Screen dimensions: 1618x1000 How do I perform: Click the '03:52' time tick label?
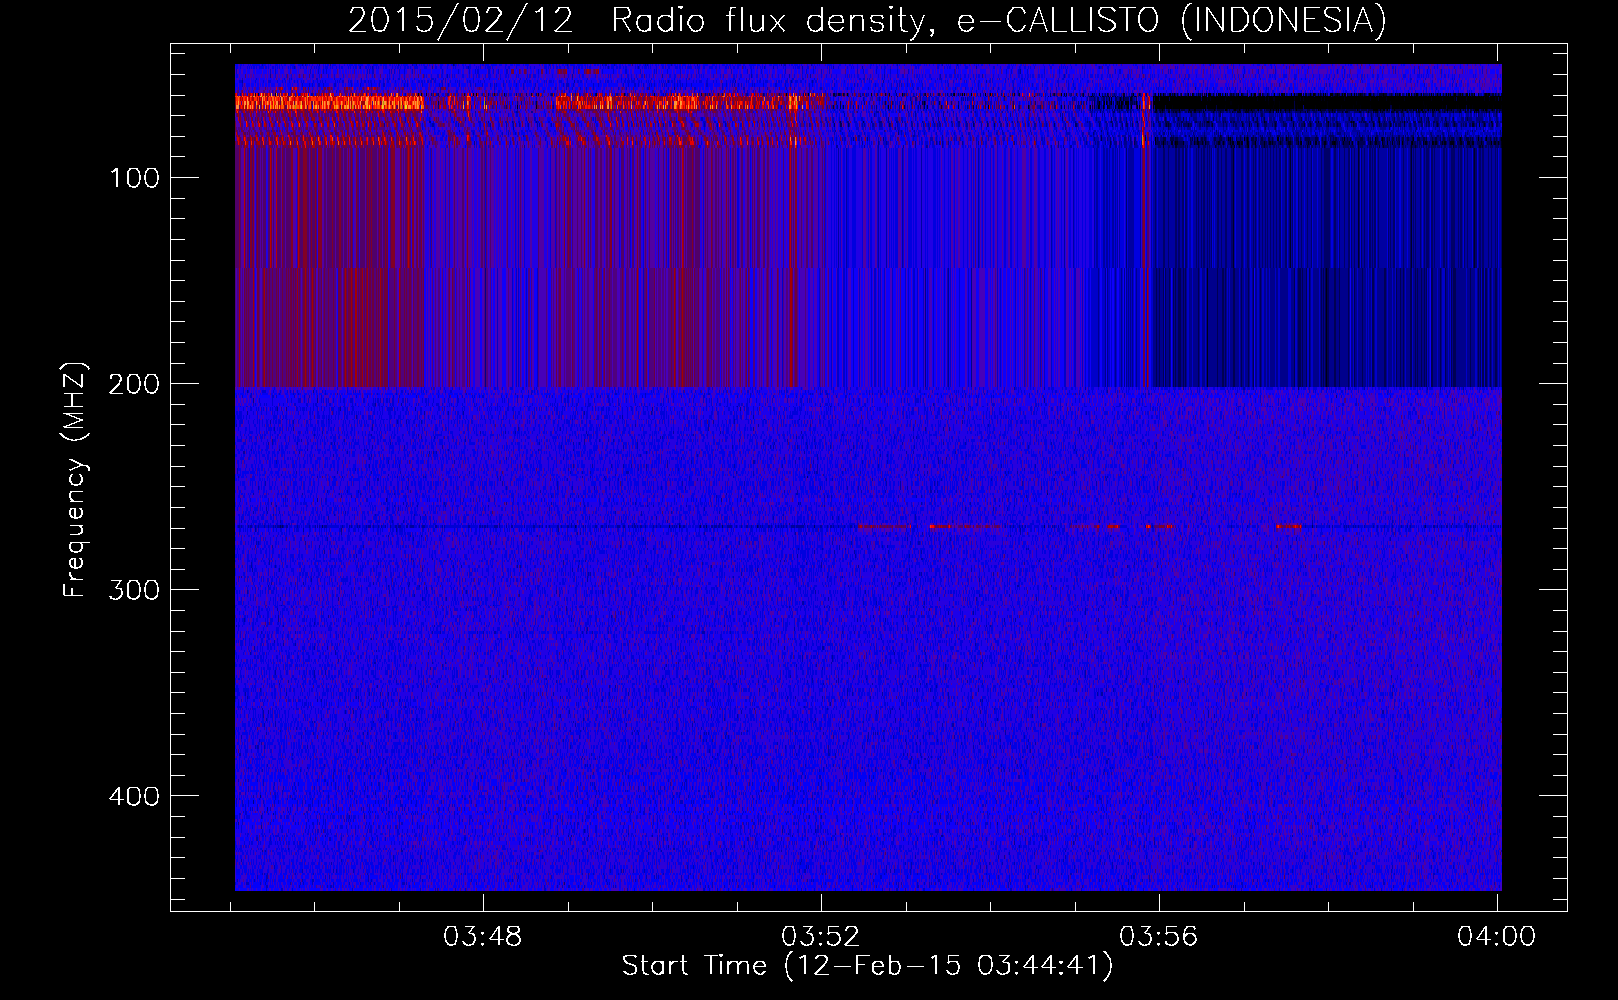click(821, 937)
